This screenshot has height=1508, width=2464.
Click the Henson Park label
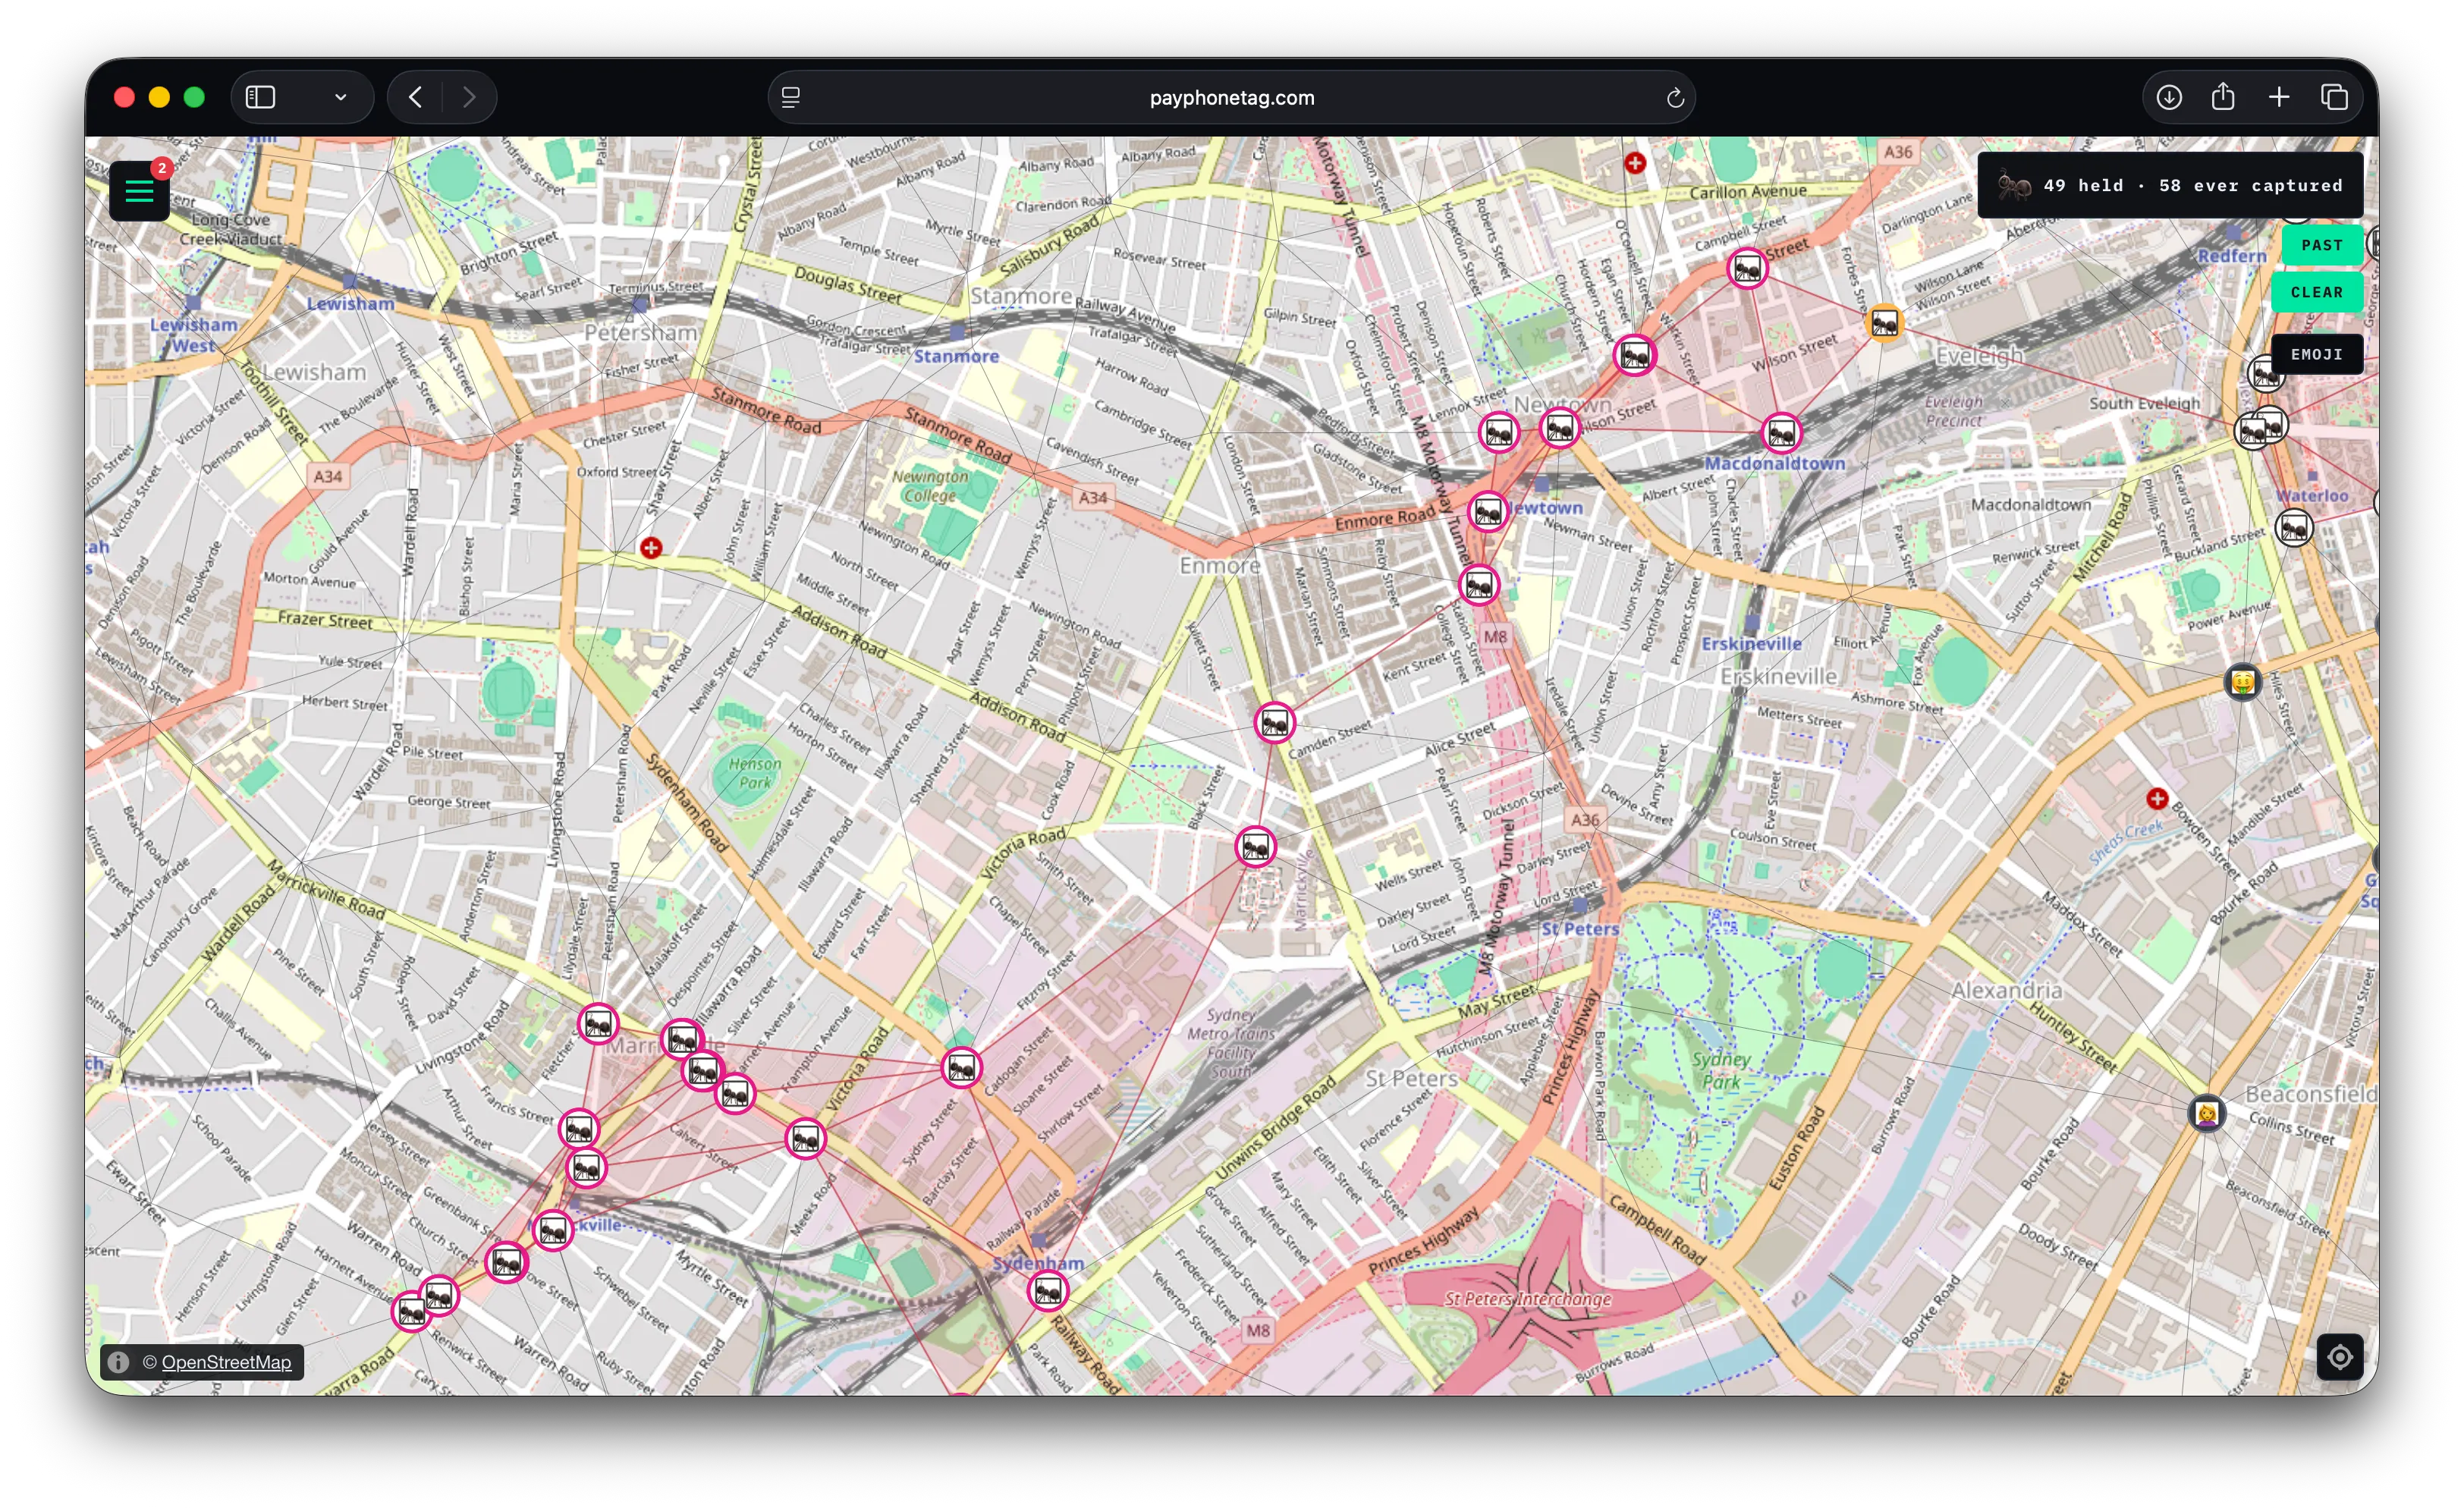point(755,773)
